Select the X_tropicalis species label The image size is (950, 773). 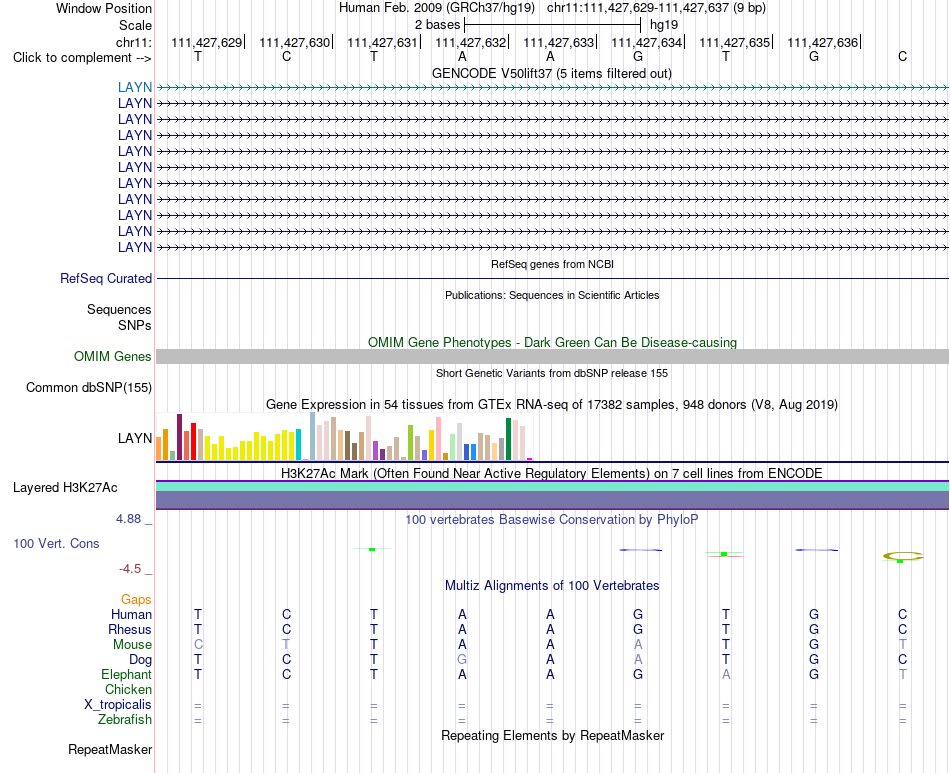click(x=118, y=705)
